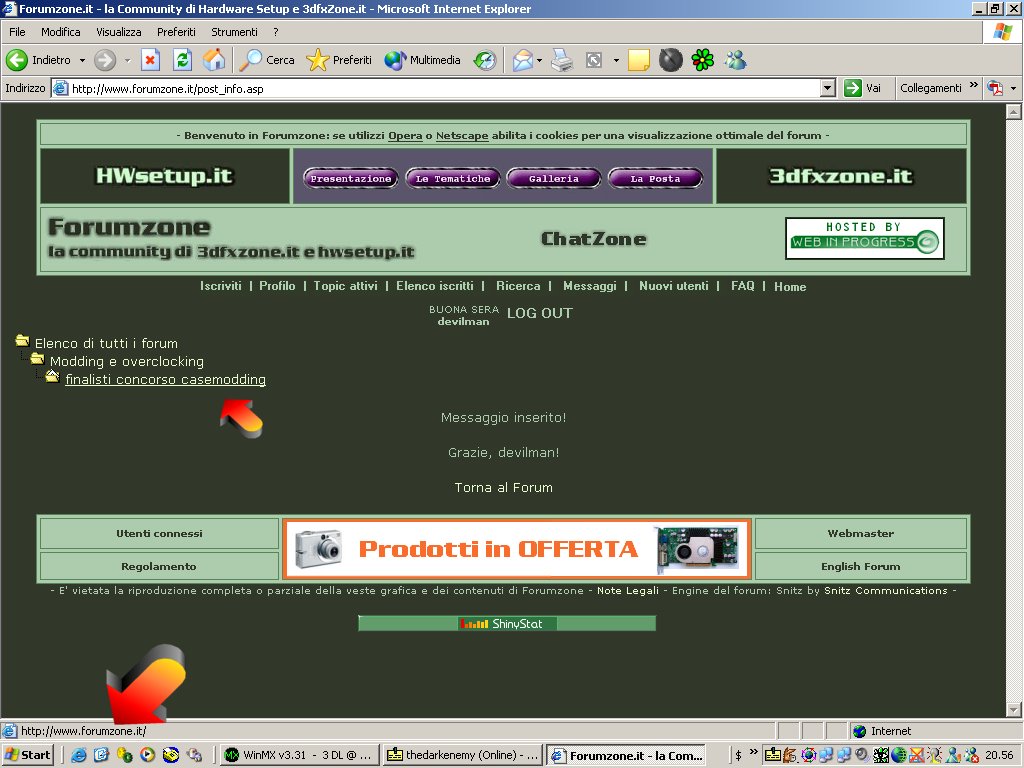Open ICQ green flower icon
1024x768 pixels.
[703, 60]
